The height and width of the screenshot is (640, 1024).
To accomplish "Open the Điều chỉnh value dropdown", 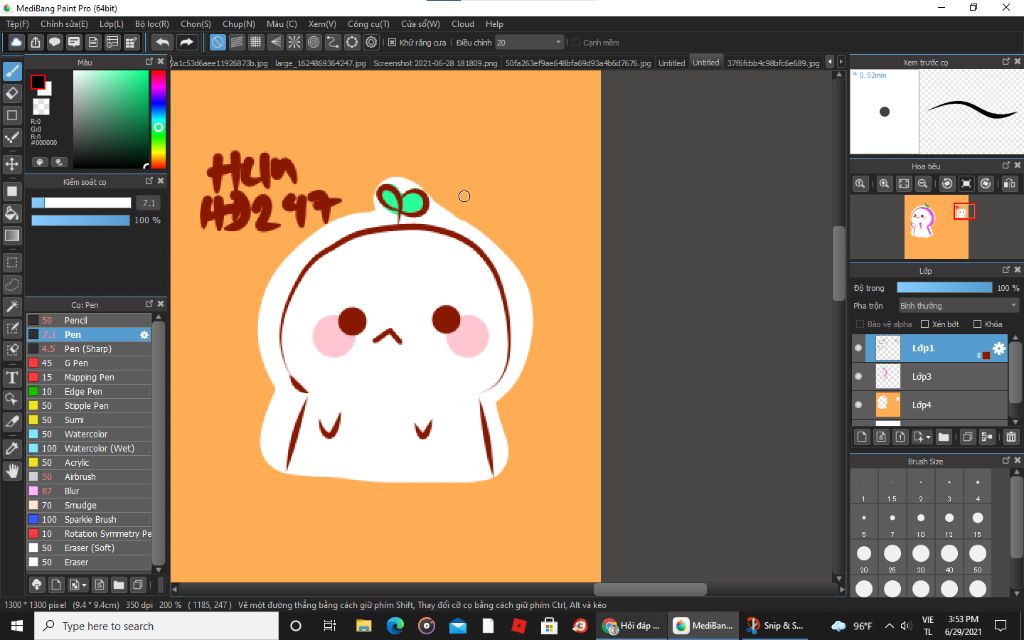I will pos(529,42).
